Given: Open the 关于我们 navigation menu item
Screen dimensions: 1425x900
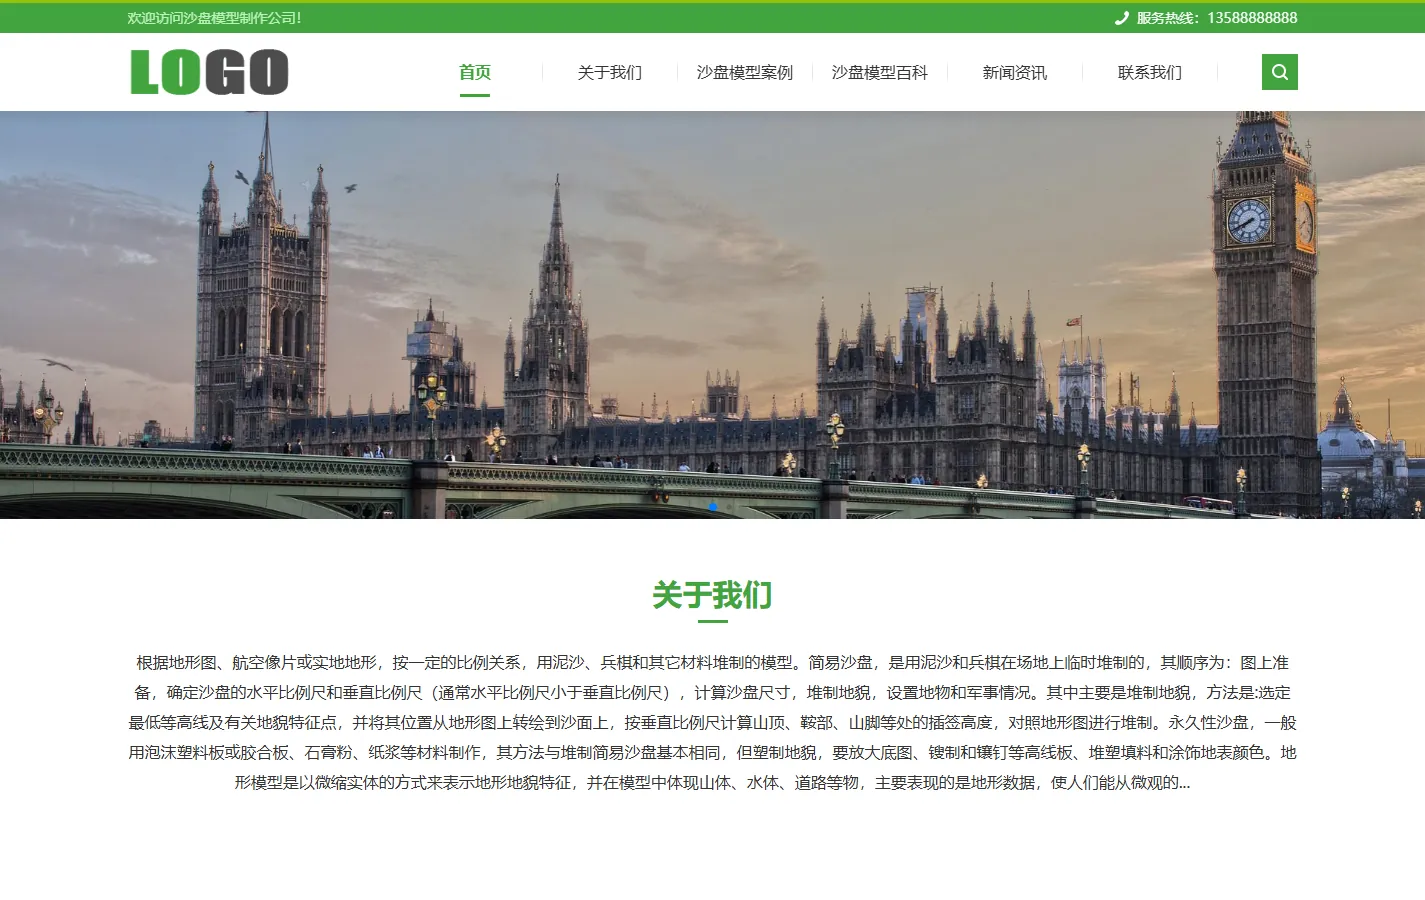Looking at the screenshot, I should (610, 72).
